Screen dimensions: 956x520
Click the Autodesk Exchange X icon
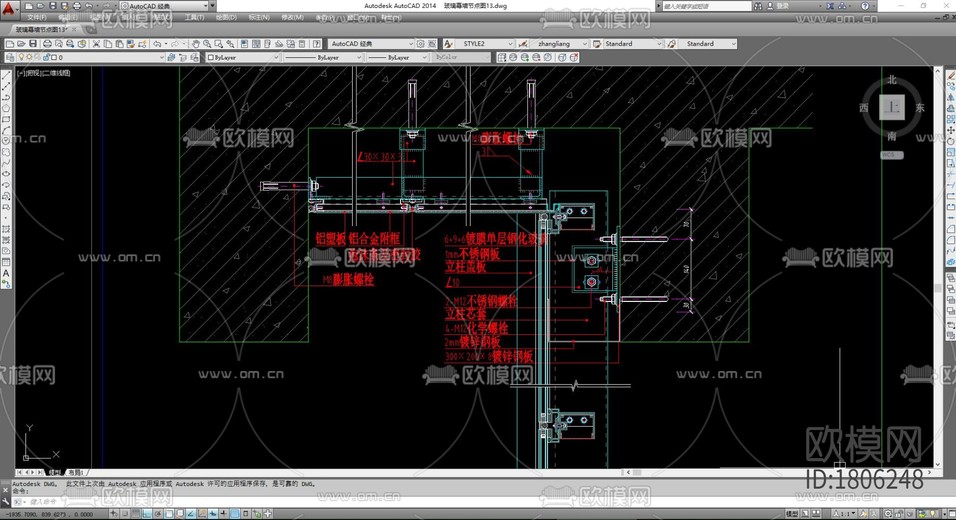coord(830,6)
